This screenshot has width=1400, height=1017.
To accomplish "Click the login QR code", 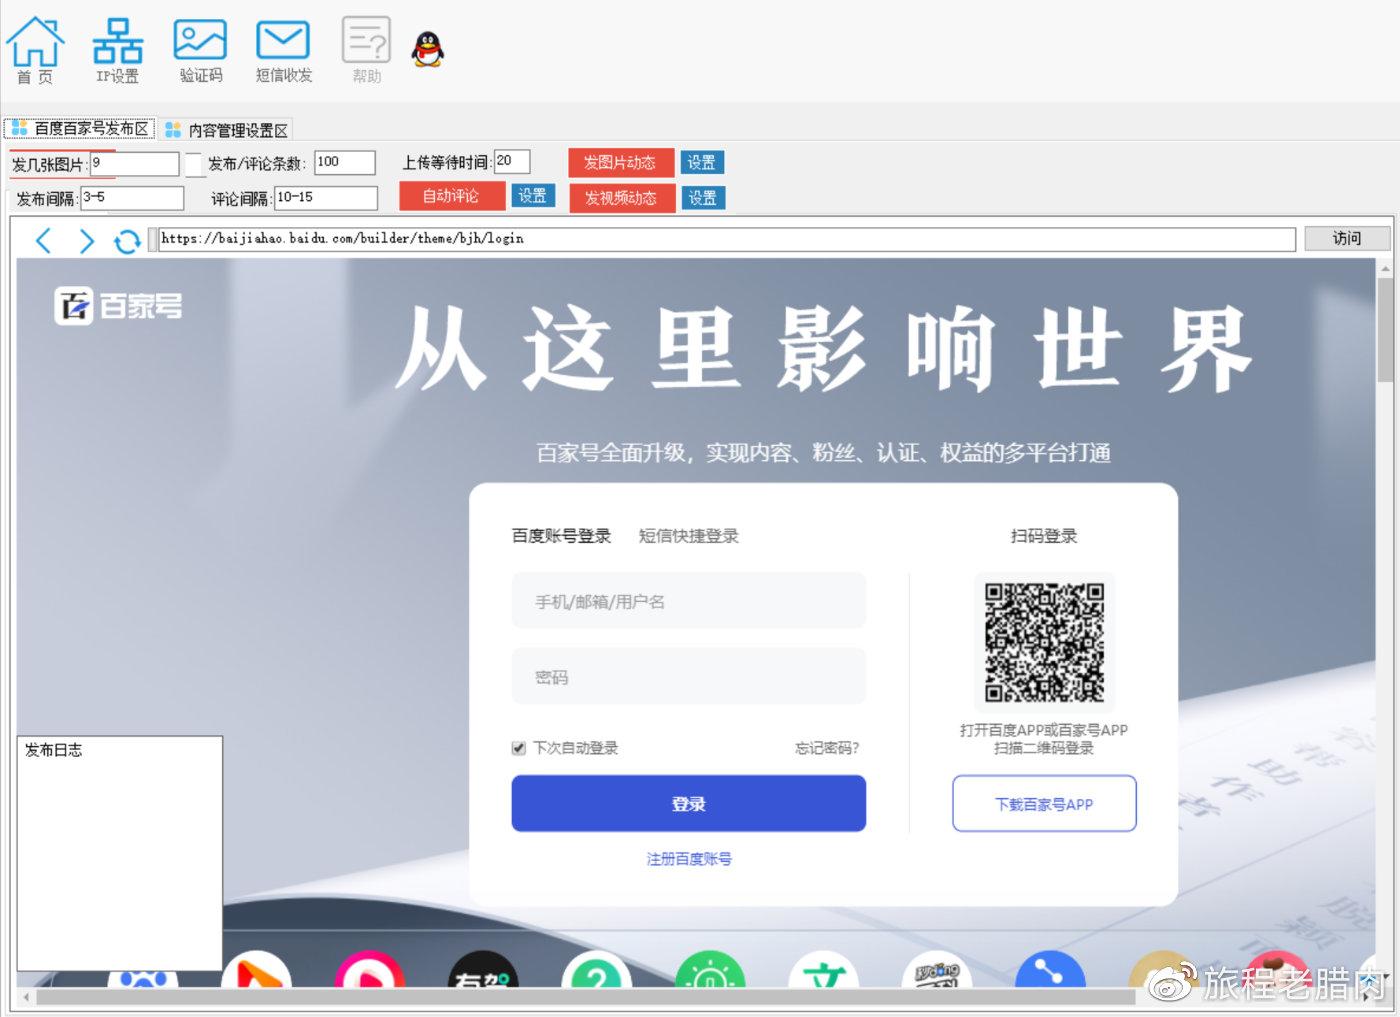I will coord(1044,642).
